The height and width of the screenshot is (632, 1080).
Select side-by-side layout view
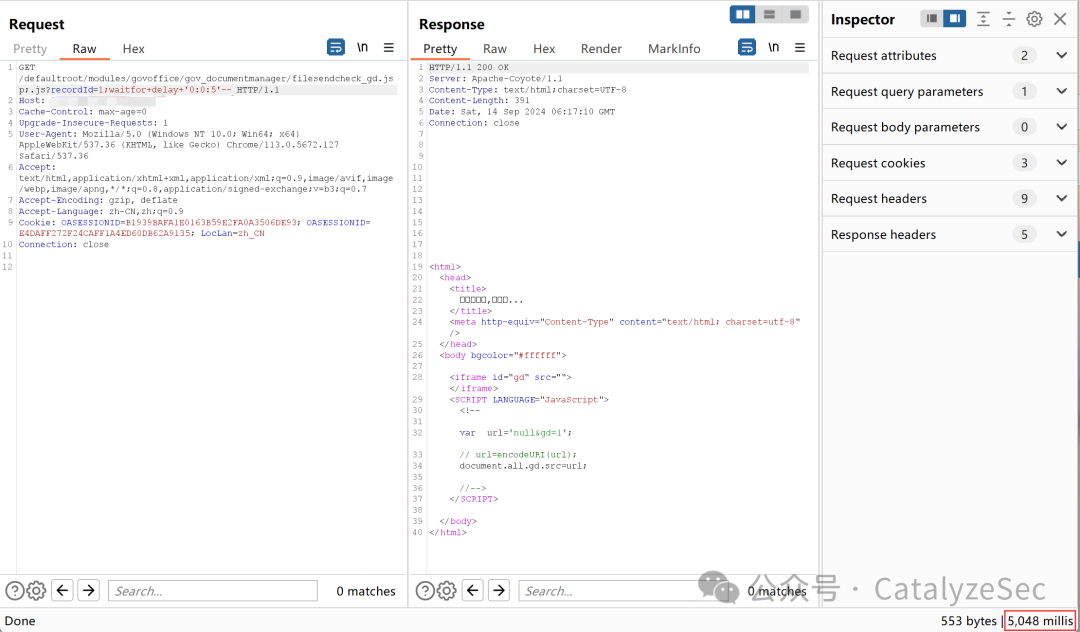(742, 14)
